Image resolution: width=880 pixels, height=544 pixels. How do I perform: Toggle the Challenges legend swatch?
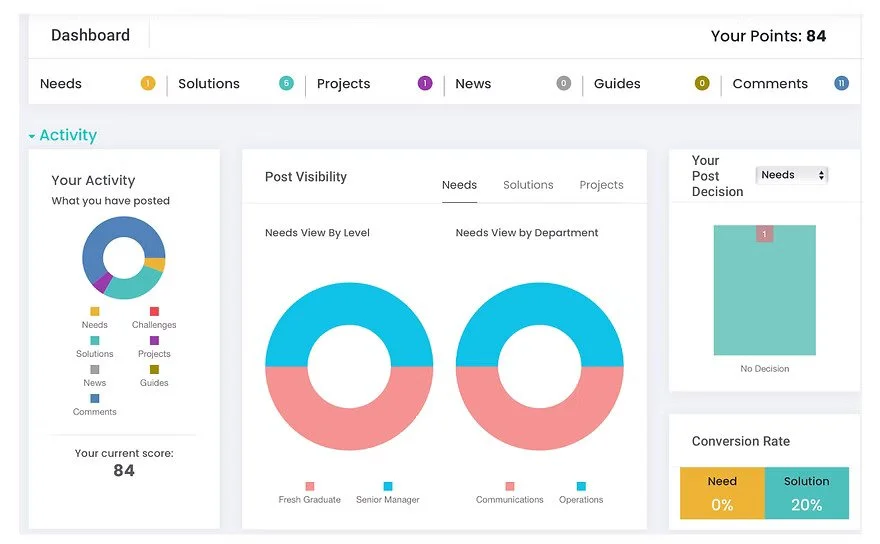click(x=154, y=311)
